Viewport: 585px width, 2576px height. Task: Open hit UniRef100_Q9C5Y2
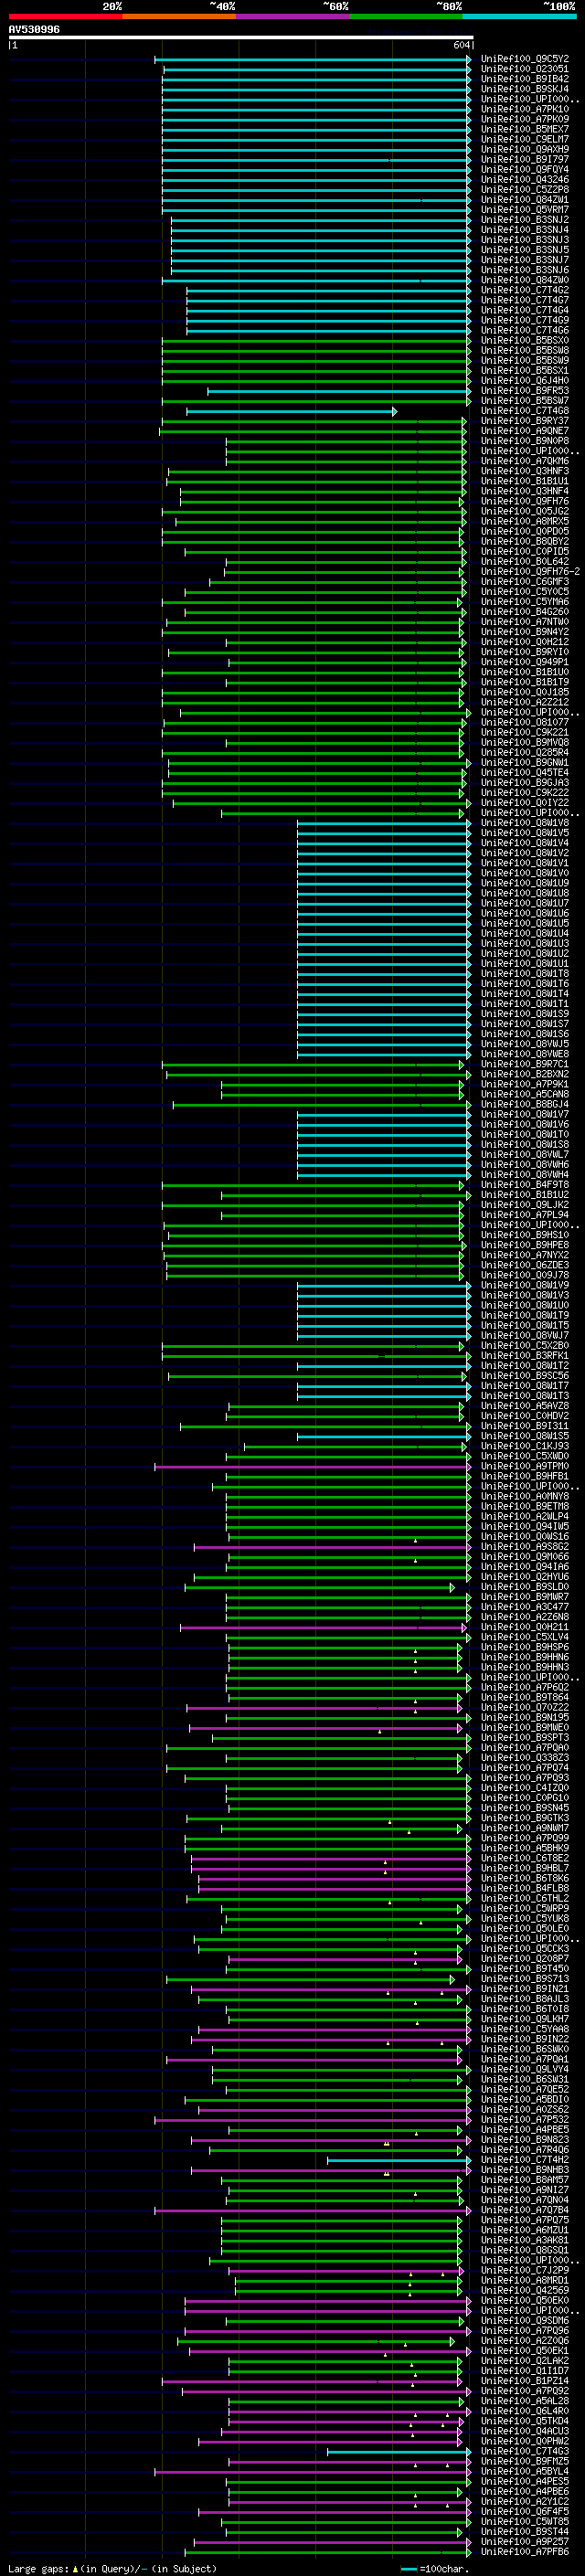tap(525, 59)
